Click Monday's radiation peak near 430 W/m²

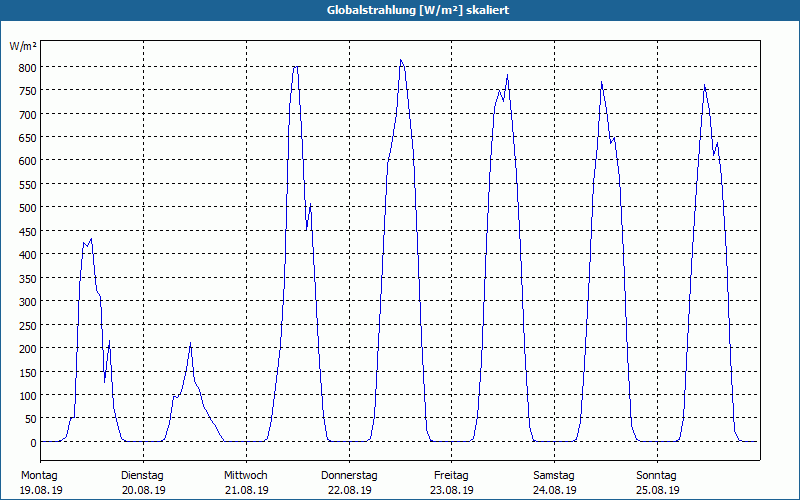[x=91, y=239]
